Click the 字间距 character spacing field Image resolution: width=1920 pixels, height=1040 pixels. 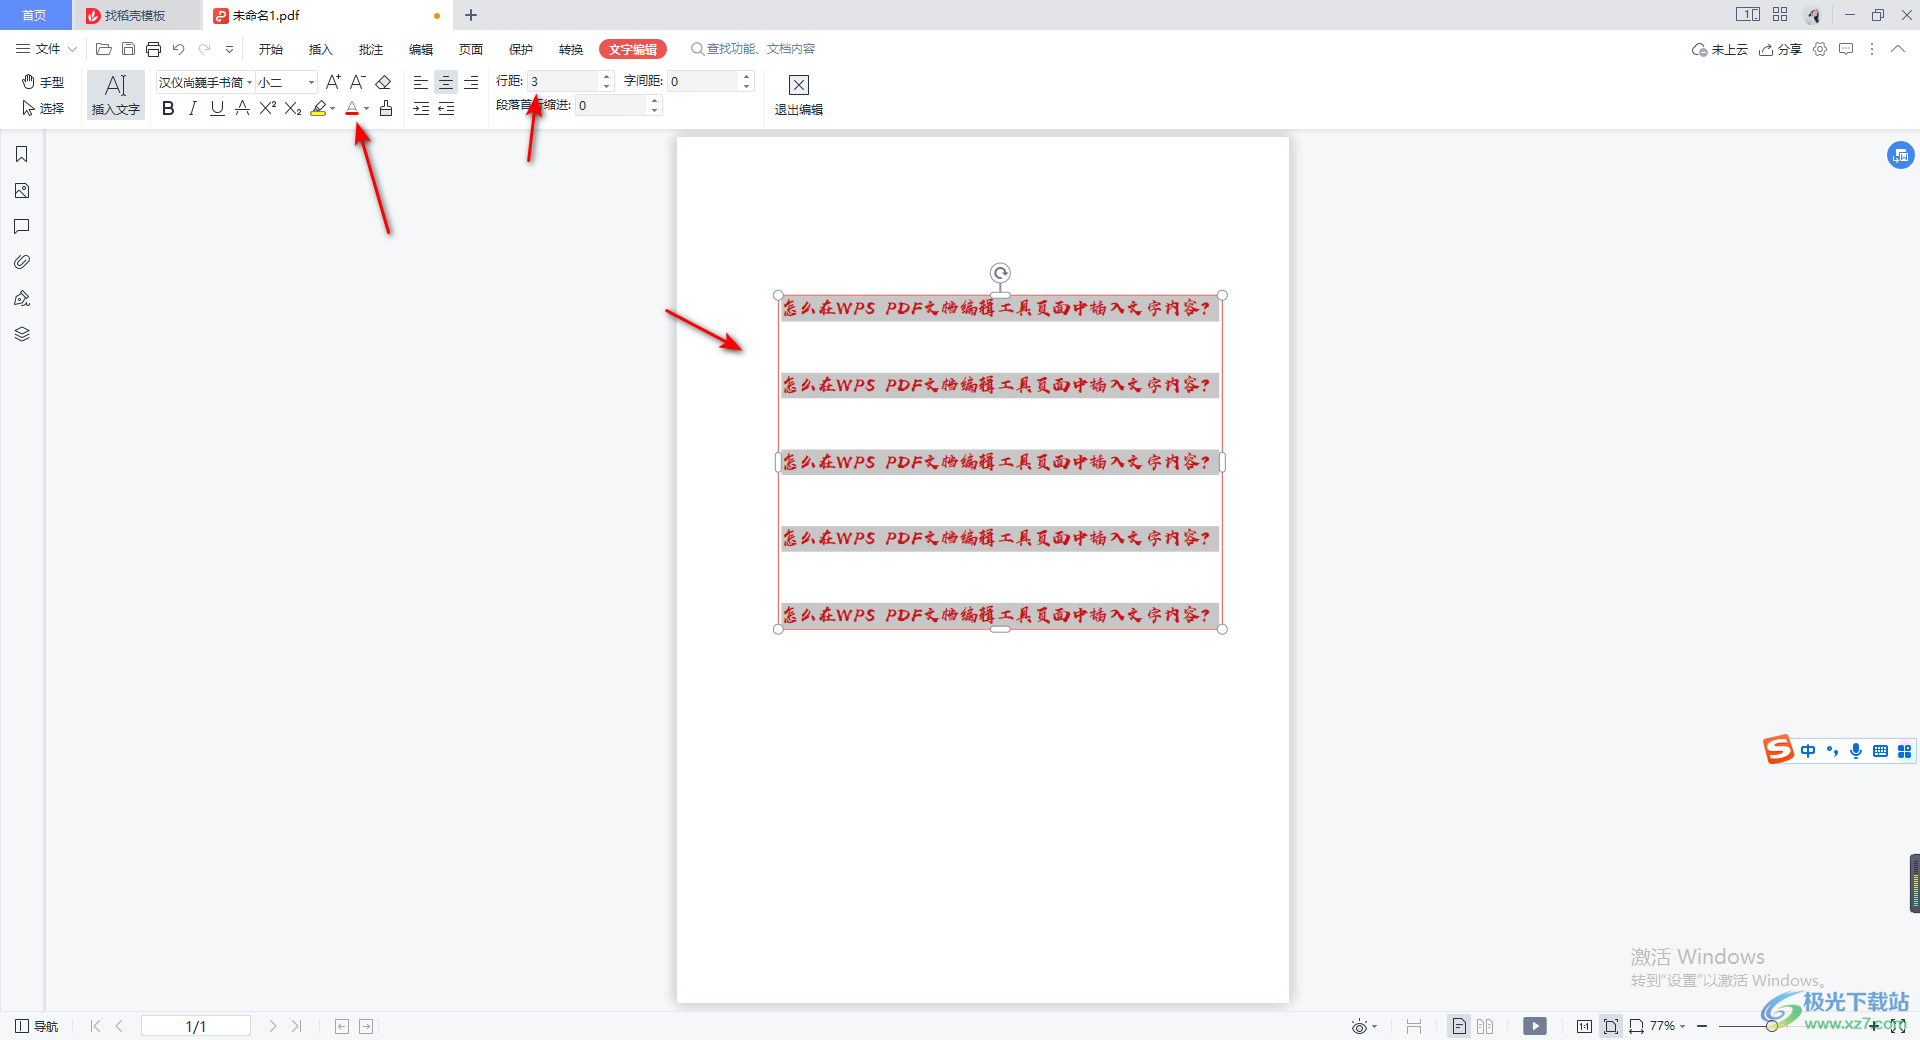click(704, 82)
